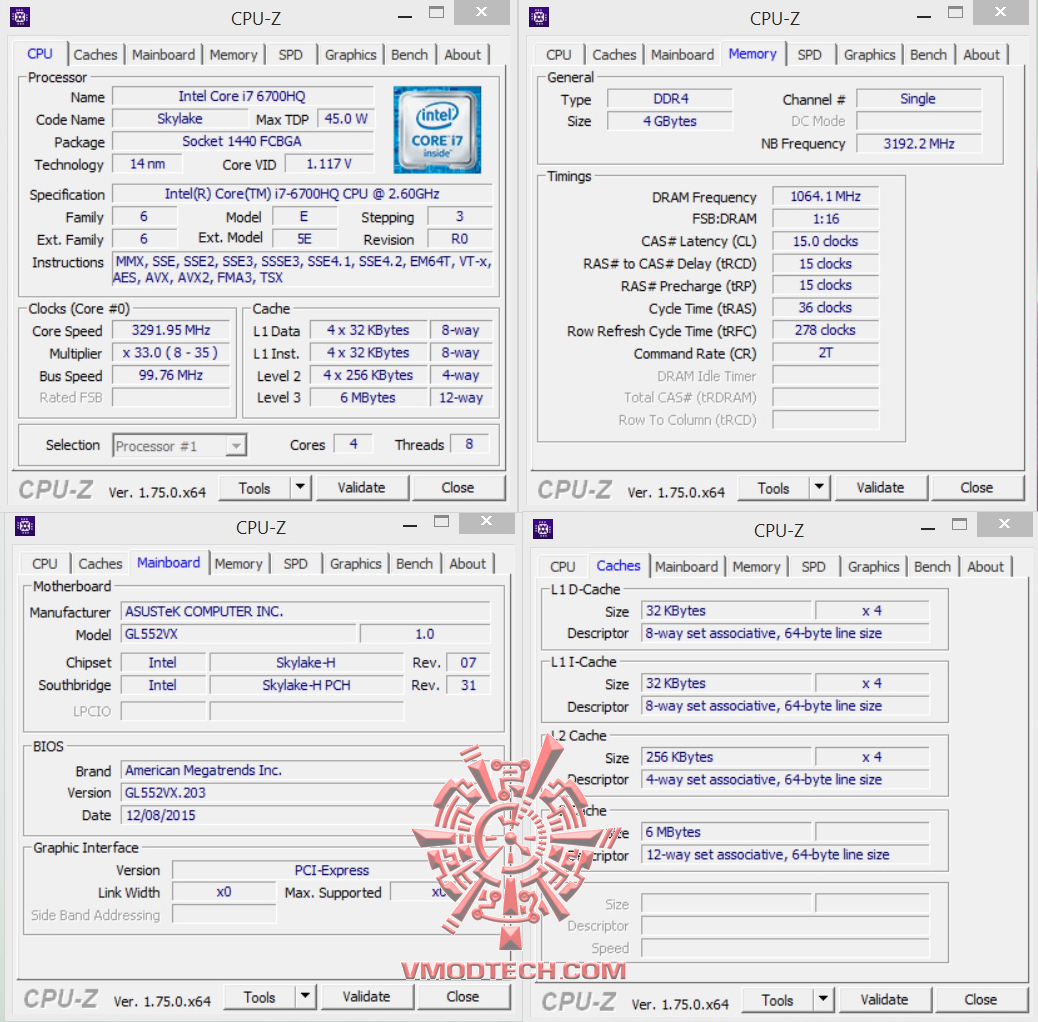Open Memory tab in Caches window
Image resolution: width=1038 pixels, height=1022 pixels.
click(756, 567)
